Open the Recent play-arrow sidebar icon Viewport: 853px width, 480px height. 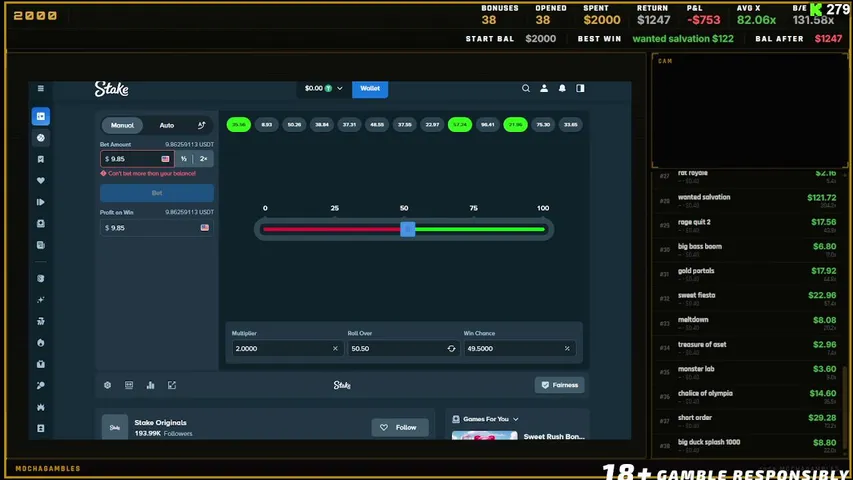41,202
